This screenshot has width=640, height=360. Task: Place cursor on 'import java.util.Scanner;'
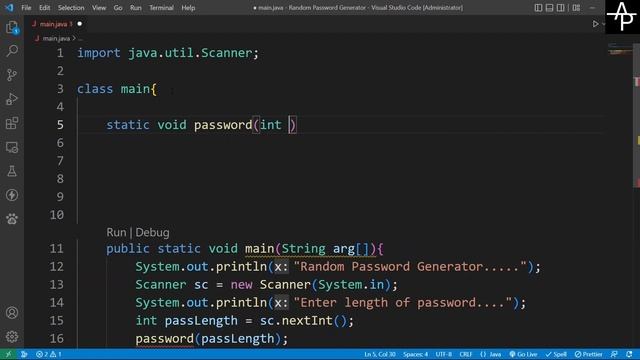(168, 53)
